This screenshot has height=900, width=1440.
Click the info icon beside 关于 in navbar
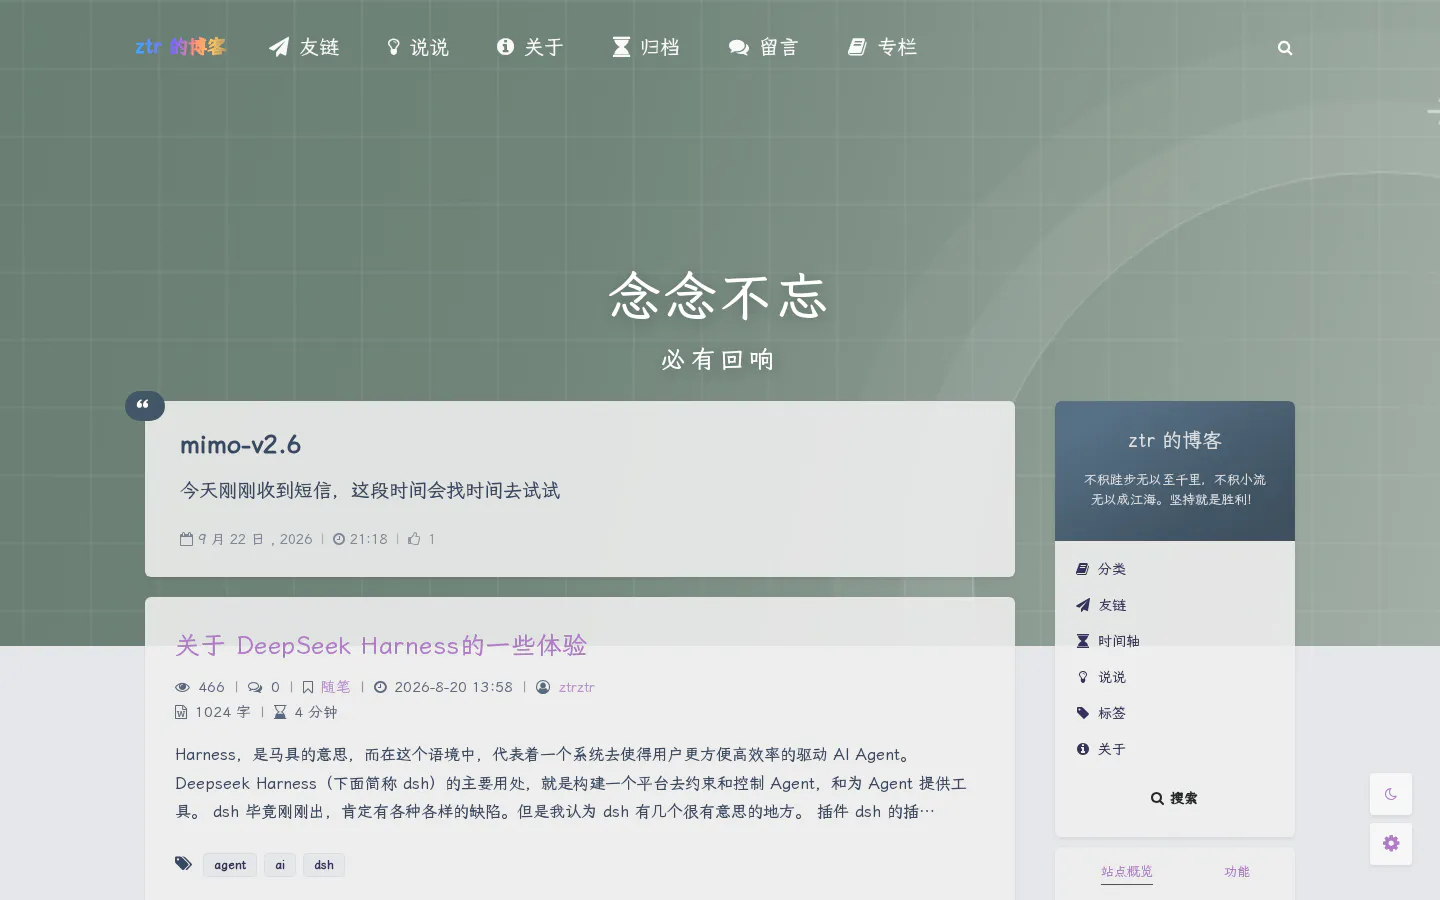pyautogui.click(x=505, y=47)
